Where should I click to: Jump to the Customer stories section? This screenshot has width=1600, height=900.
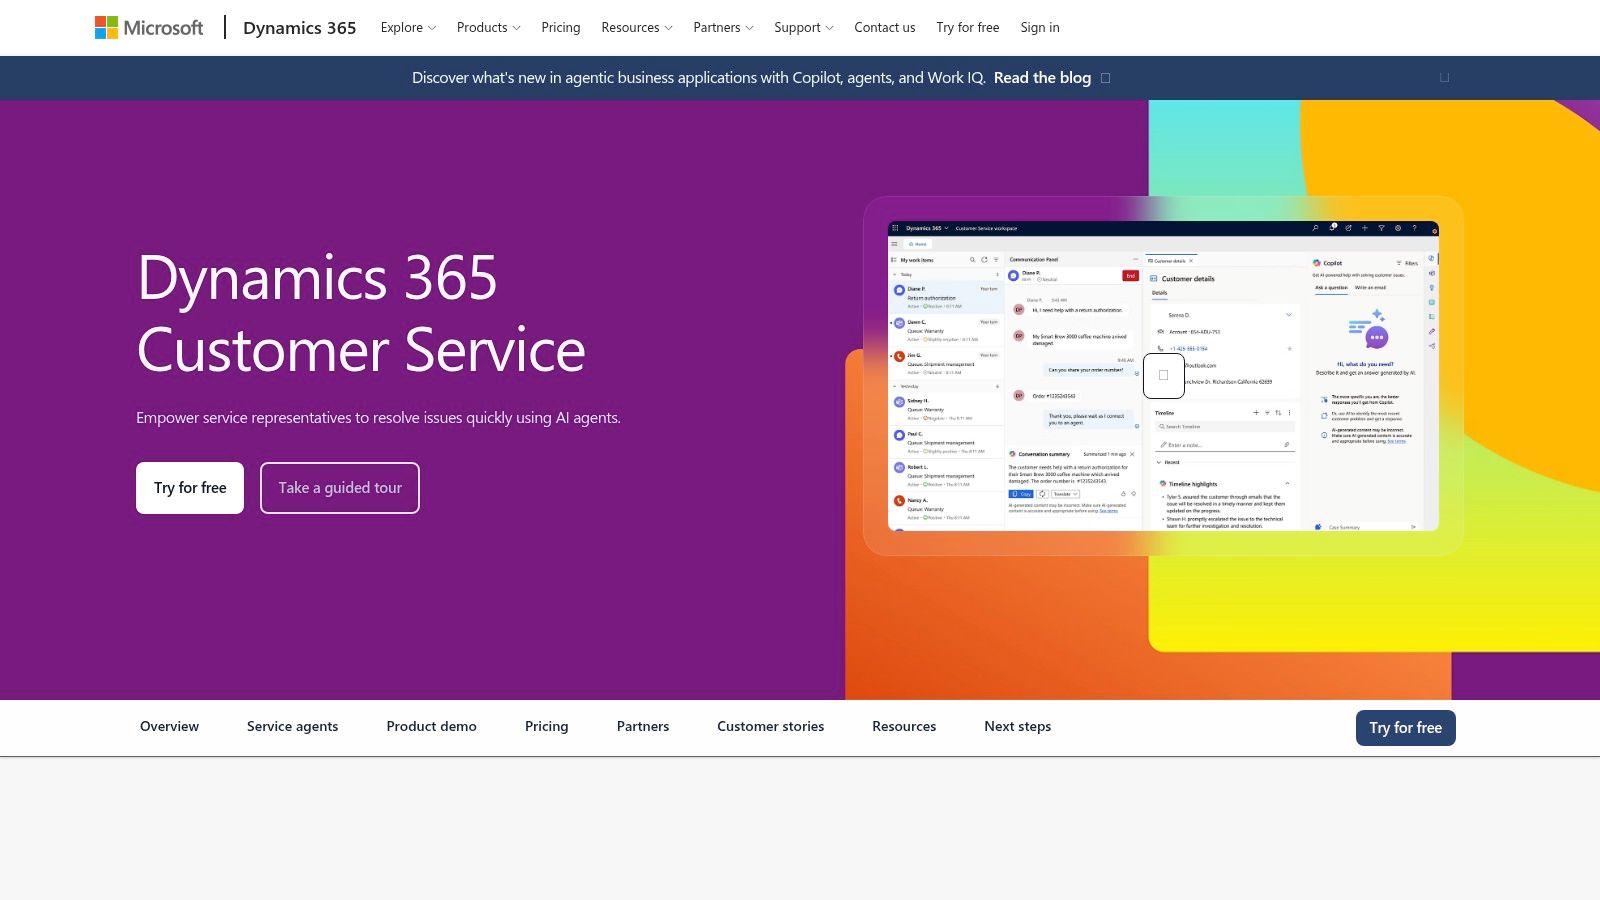(770, 727)
